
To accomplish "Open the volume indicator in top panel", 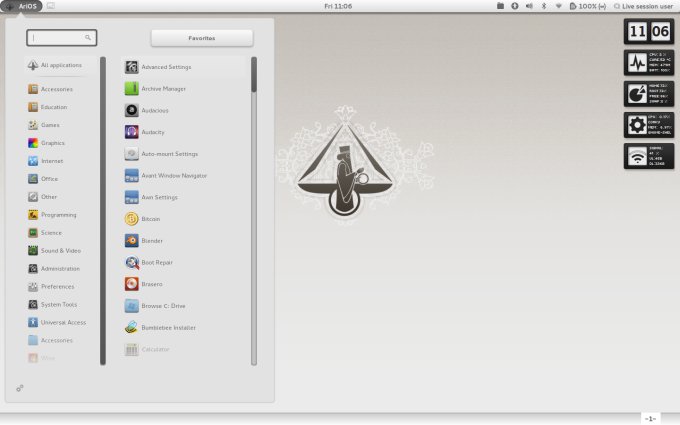I will (529, 6).
